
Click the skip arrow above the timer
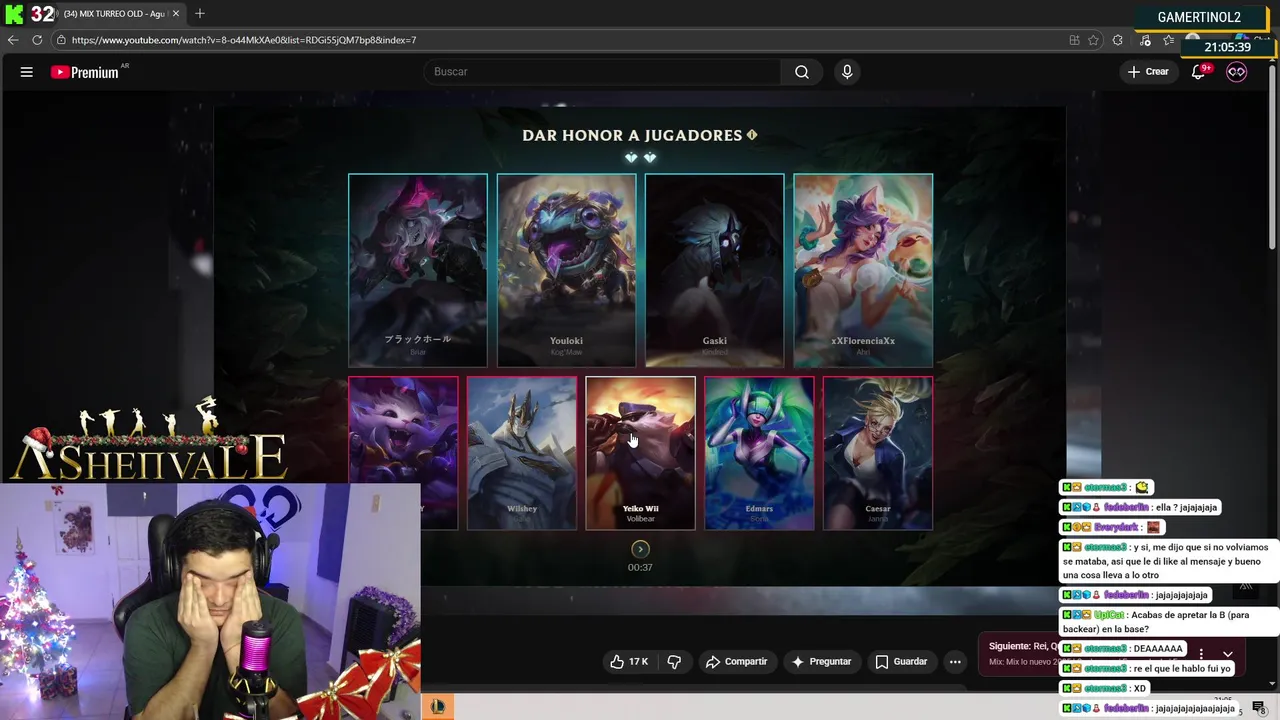(640, 549)
